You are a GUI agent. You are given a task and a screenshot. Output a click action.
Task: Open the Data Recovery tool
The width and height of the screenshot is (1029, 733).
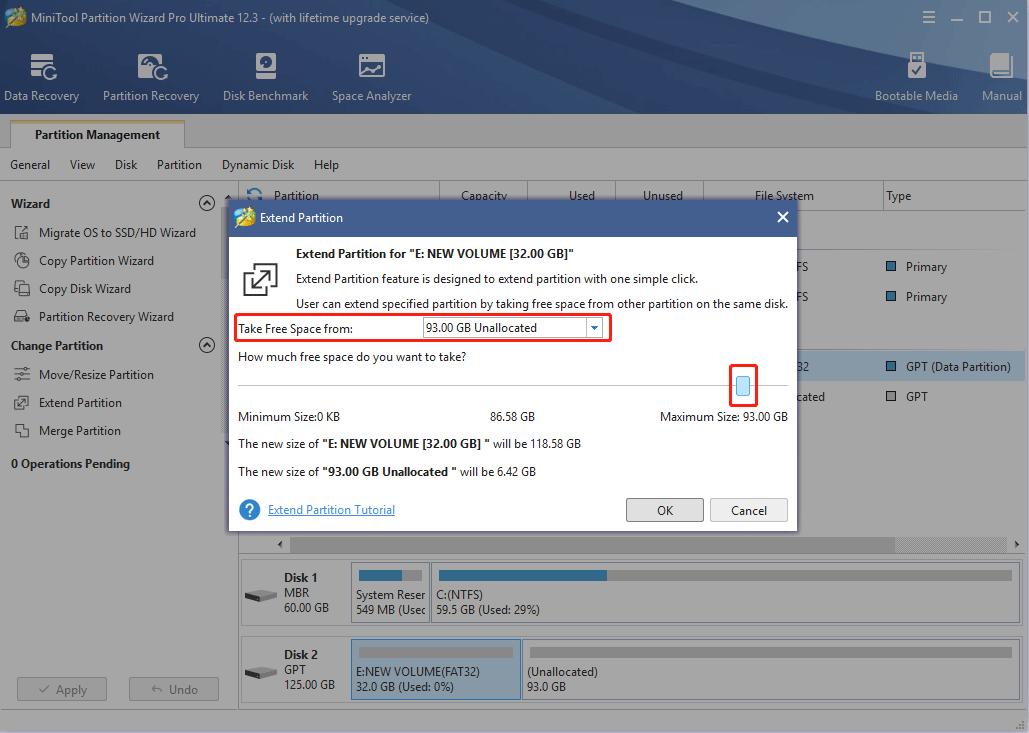pos(41,77)
